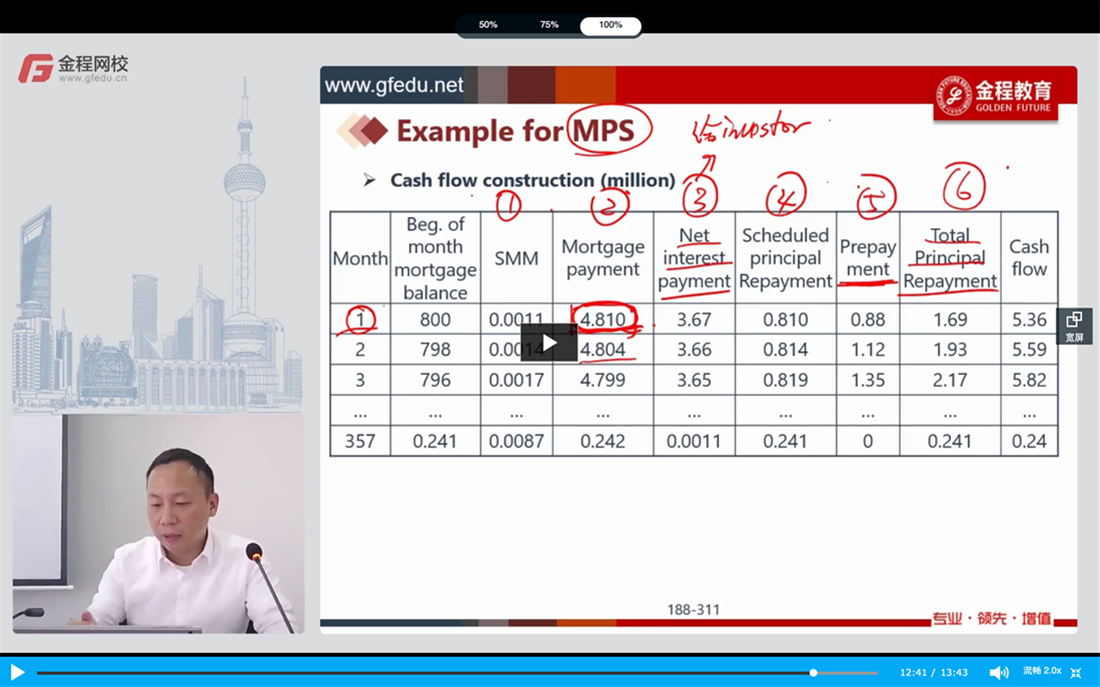Image resolution: width=1100 pixels, height=687 pixels.
Task: Click the large play overlay on the video
Action: pyautogui.click(x=549, y=342)
